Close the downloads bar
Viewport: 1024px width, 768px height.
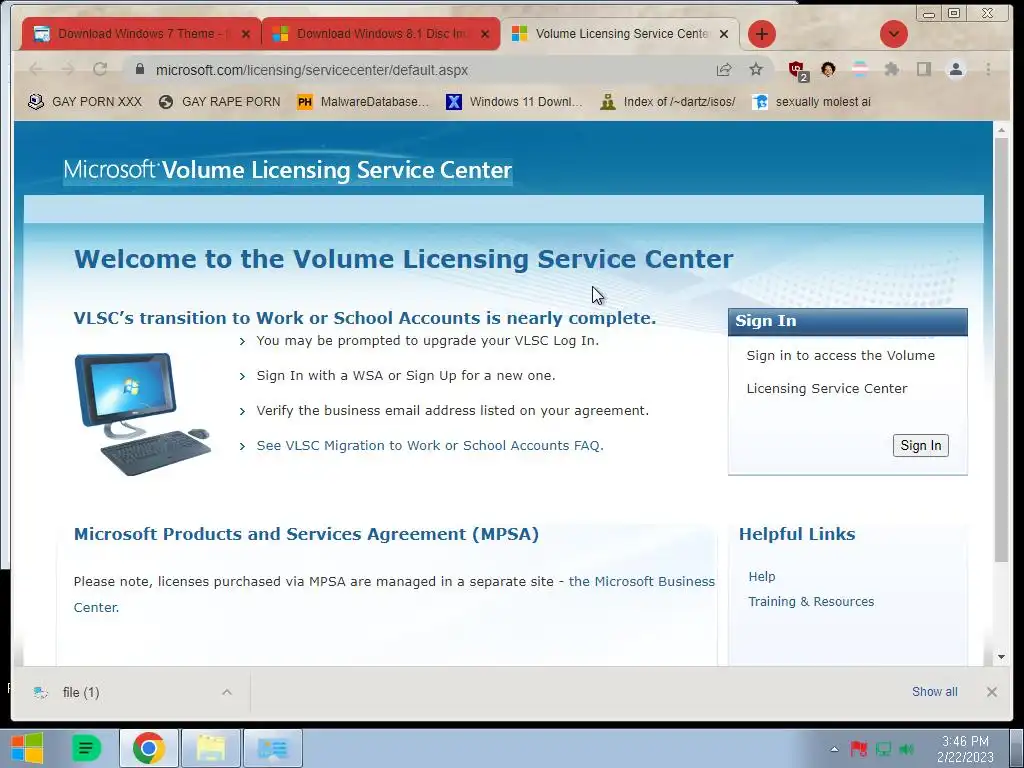tap(991, 692)
